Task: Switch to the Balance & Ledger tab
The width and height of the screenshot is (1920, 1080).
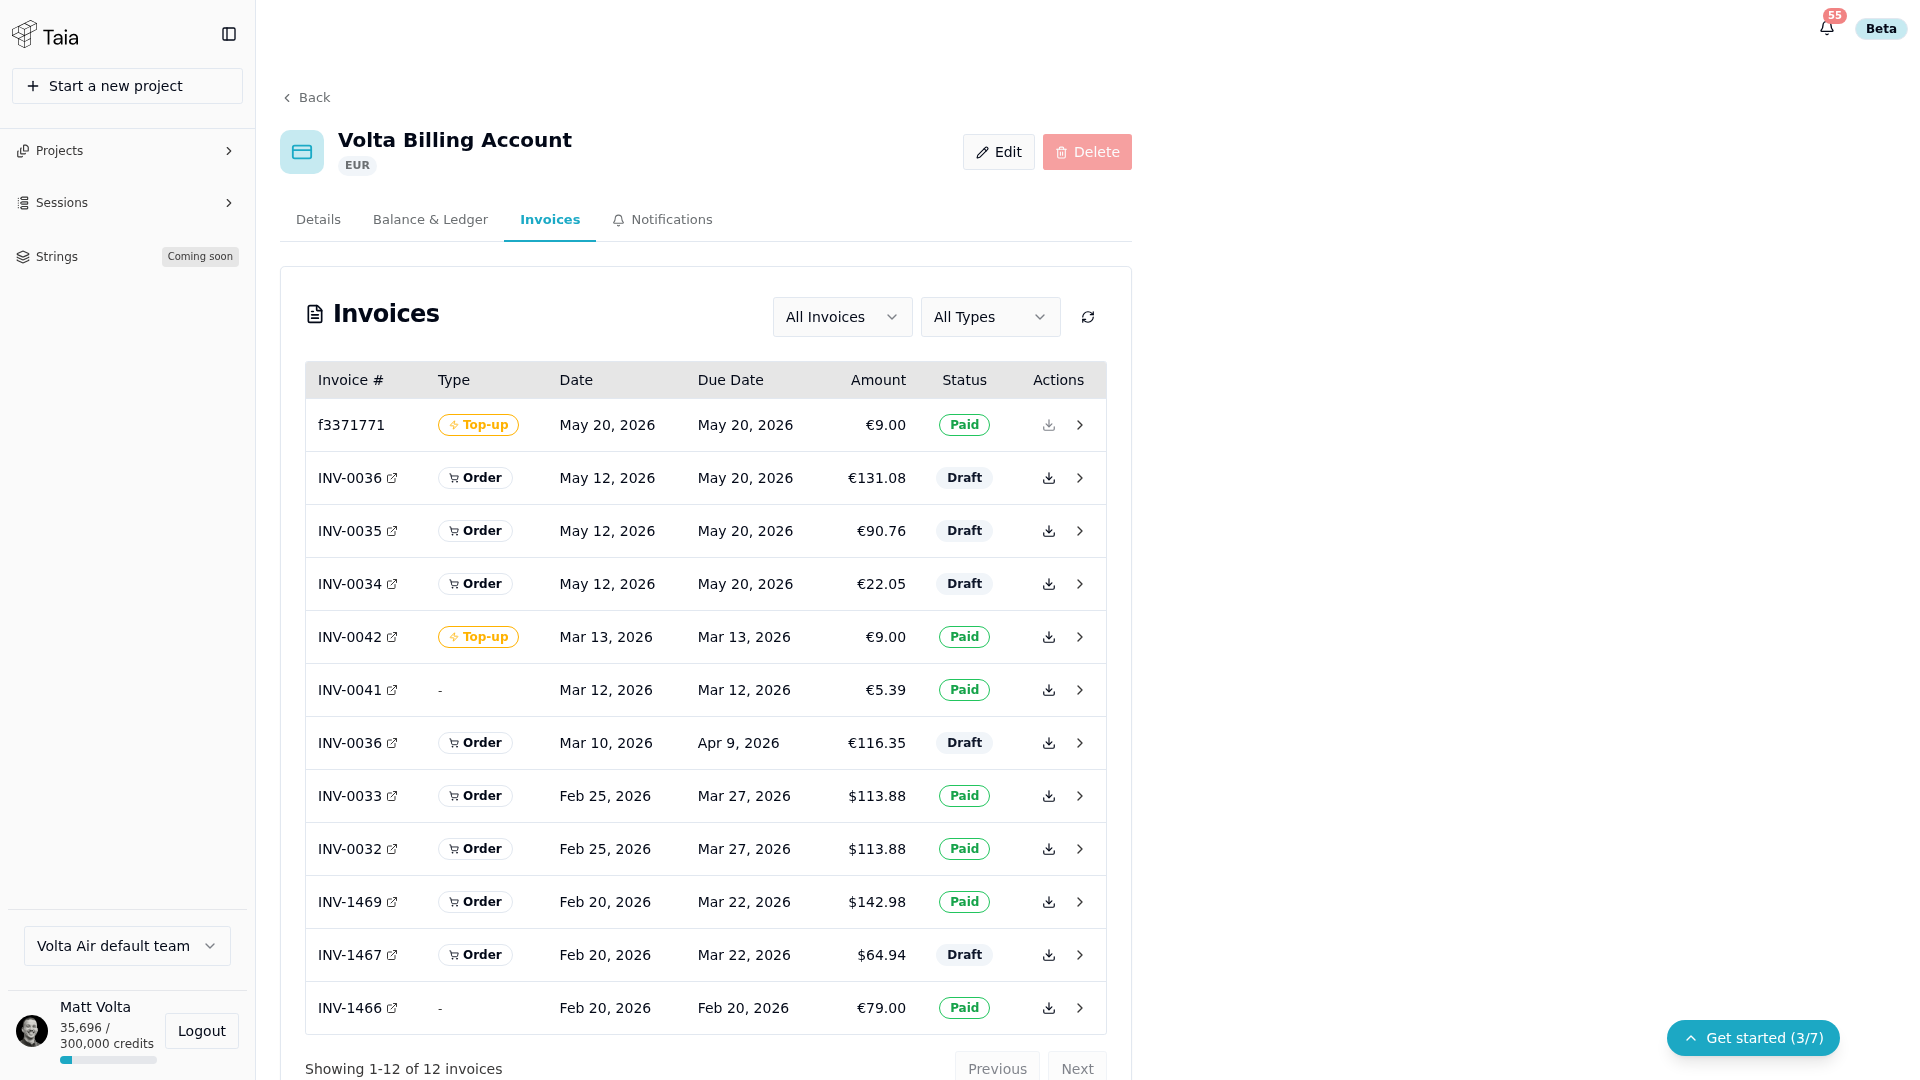Action: point(430,220)
